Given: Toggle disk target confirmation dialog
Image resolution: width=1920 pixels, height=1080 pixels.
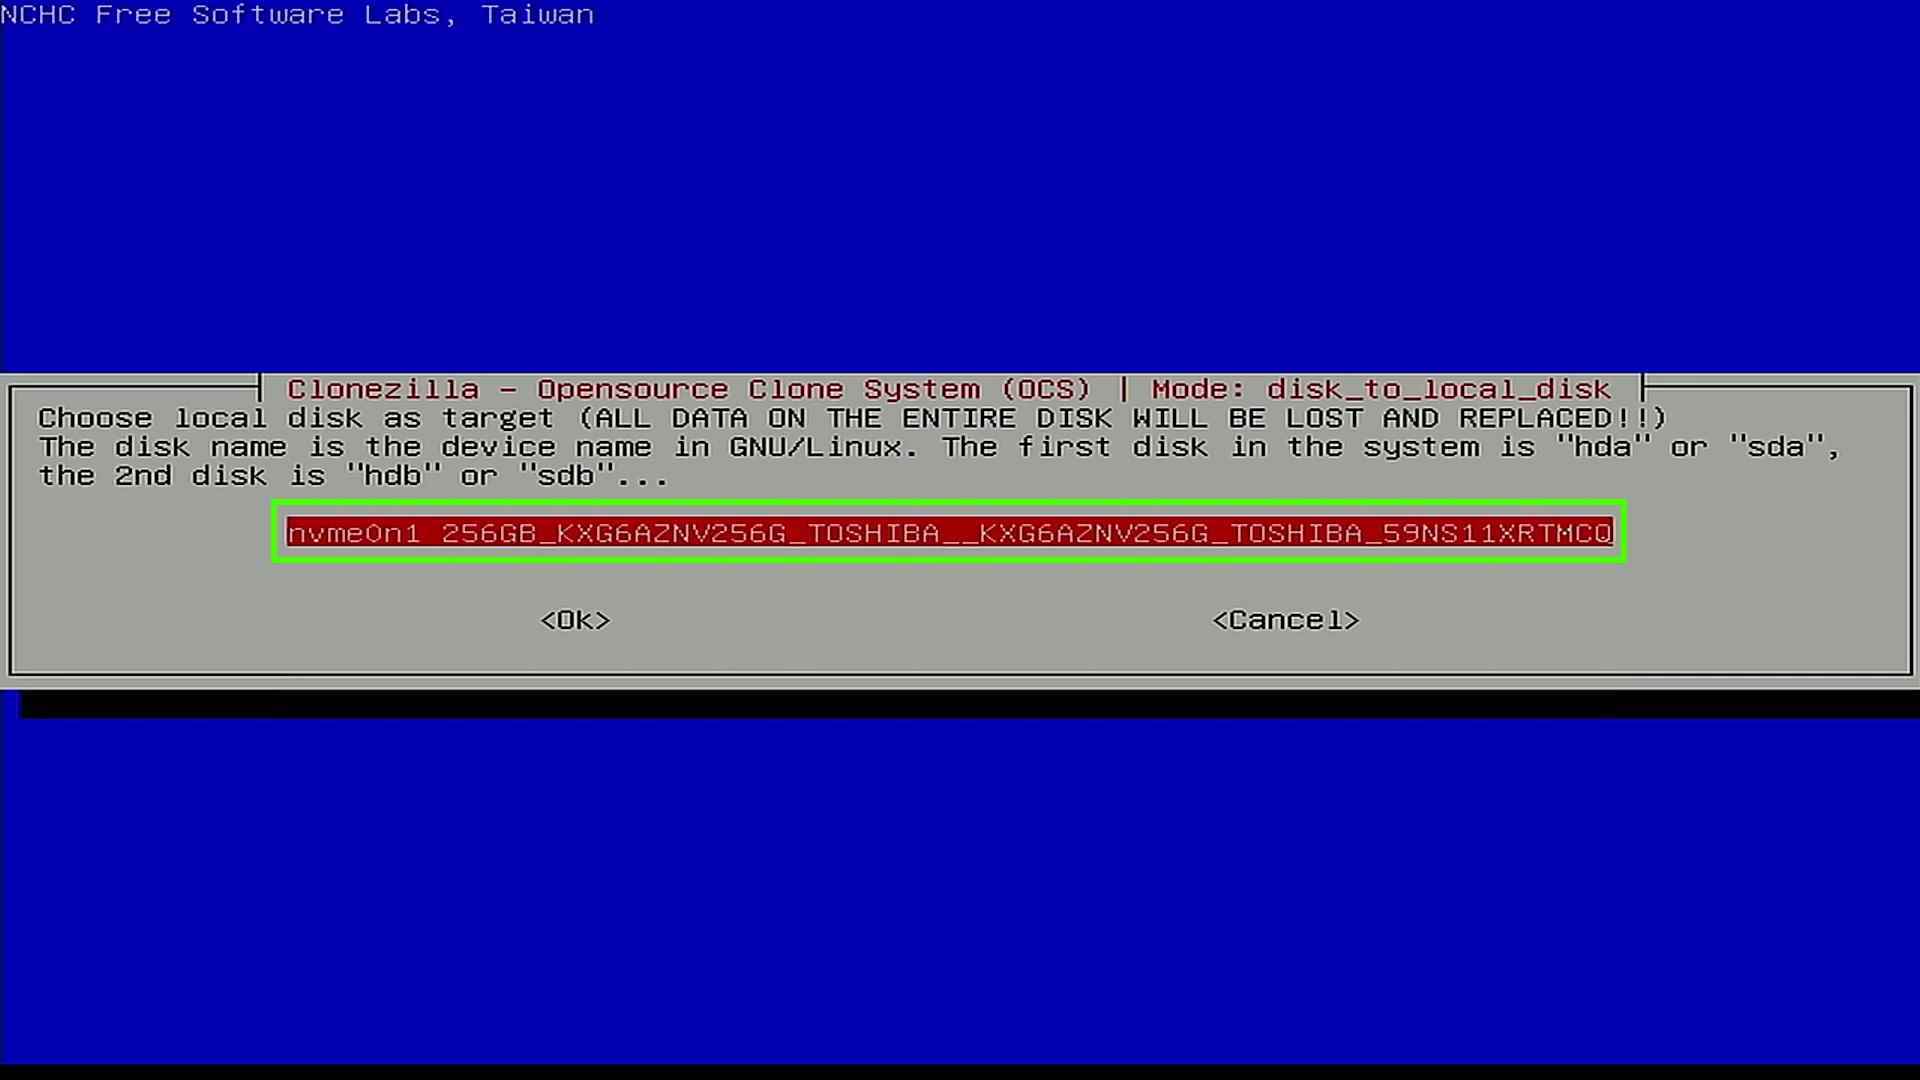Looking at the screenshot, I should 575,618.
